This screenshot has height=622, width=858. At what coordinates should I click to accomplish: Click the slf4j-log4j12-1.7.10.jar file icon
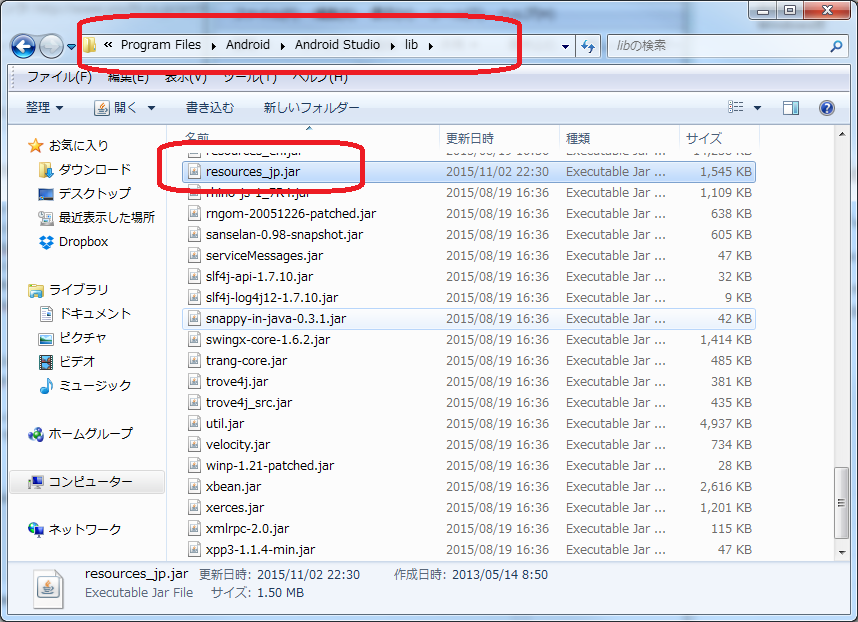coord(194,298)
